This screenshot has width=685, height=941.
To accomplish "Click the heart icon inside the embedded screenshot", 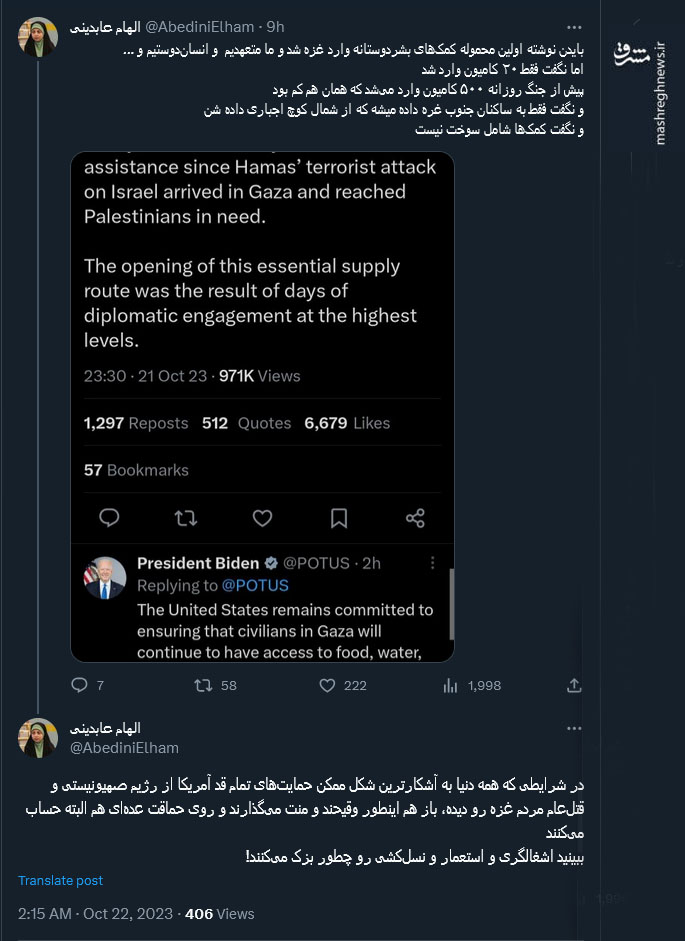I will coord(262,518).
